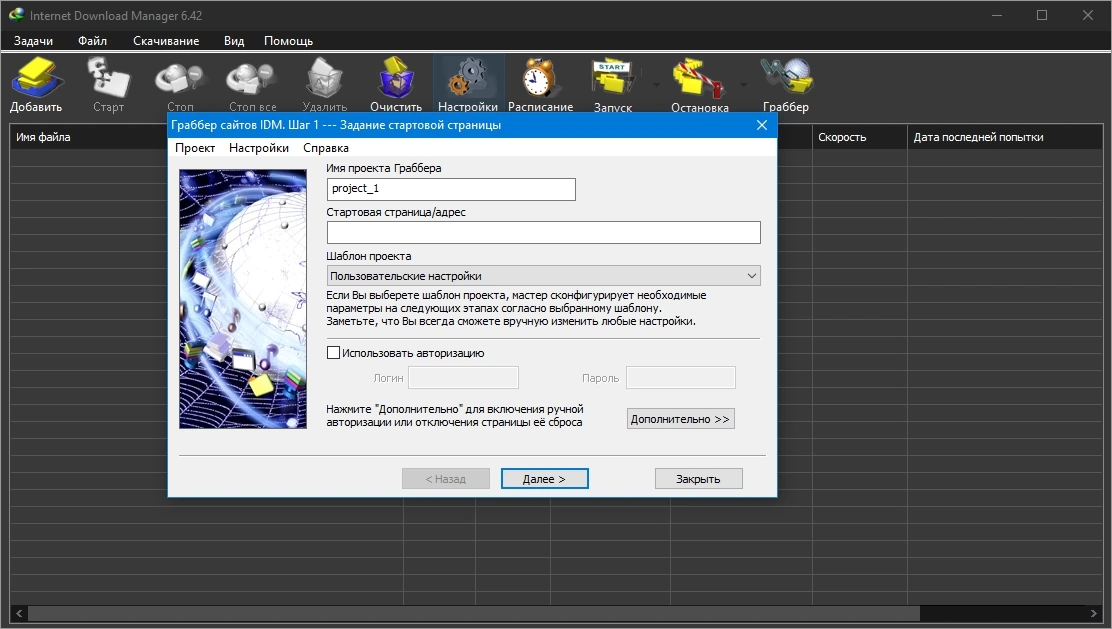This screenshot has width=1112, height=629.
Task: Expand the Запуск dropdown arrow
Action: click(656, 85)
